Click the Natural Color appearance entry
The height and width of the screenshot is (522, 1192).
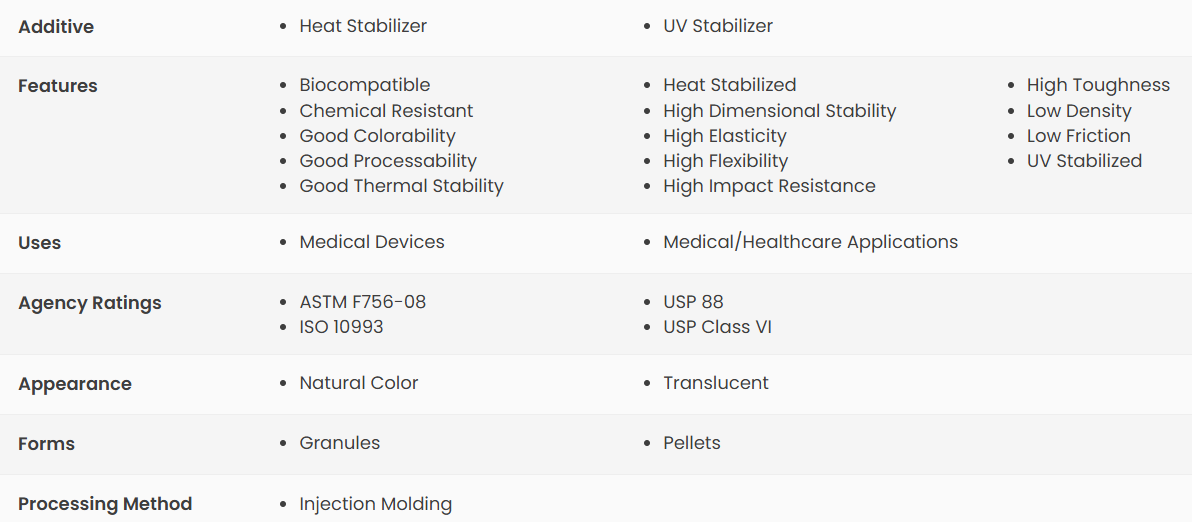click(x=359, y=383)
